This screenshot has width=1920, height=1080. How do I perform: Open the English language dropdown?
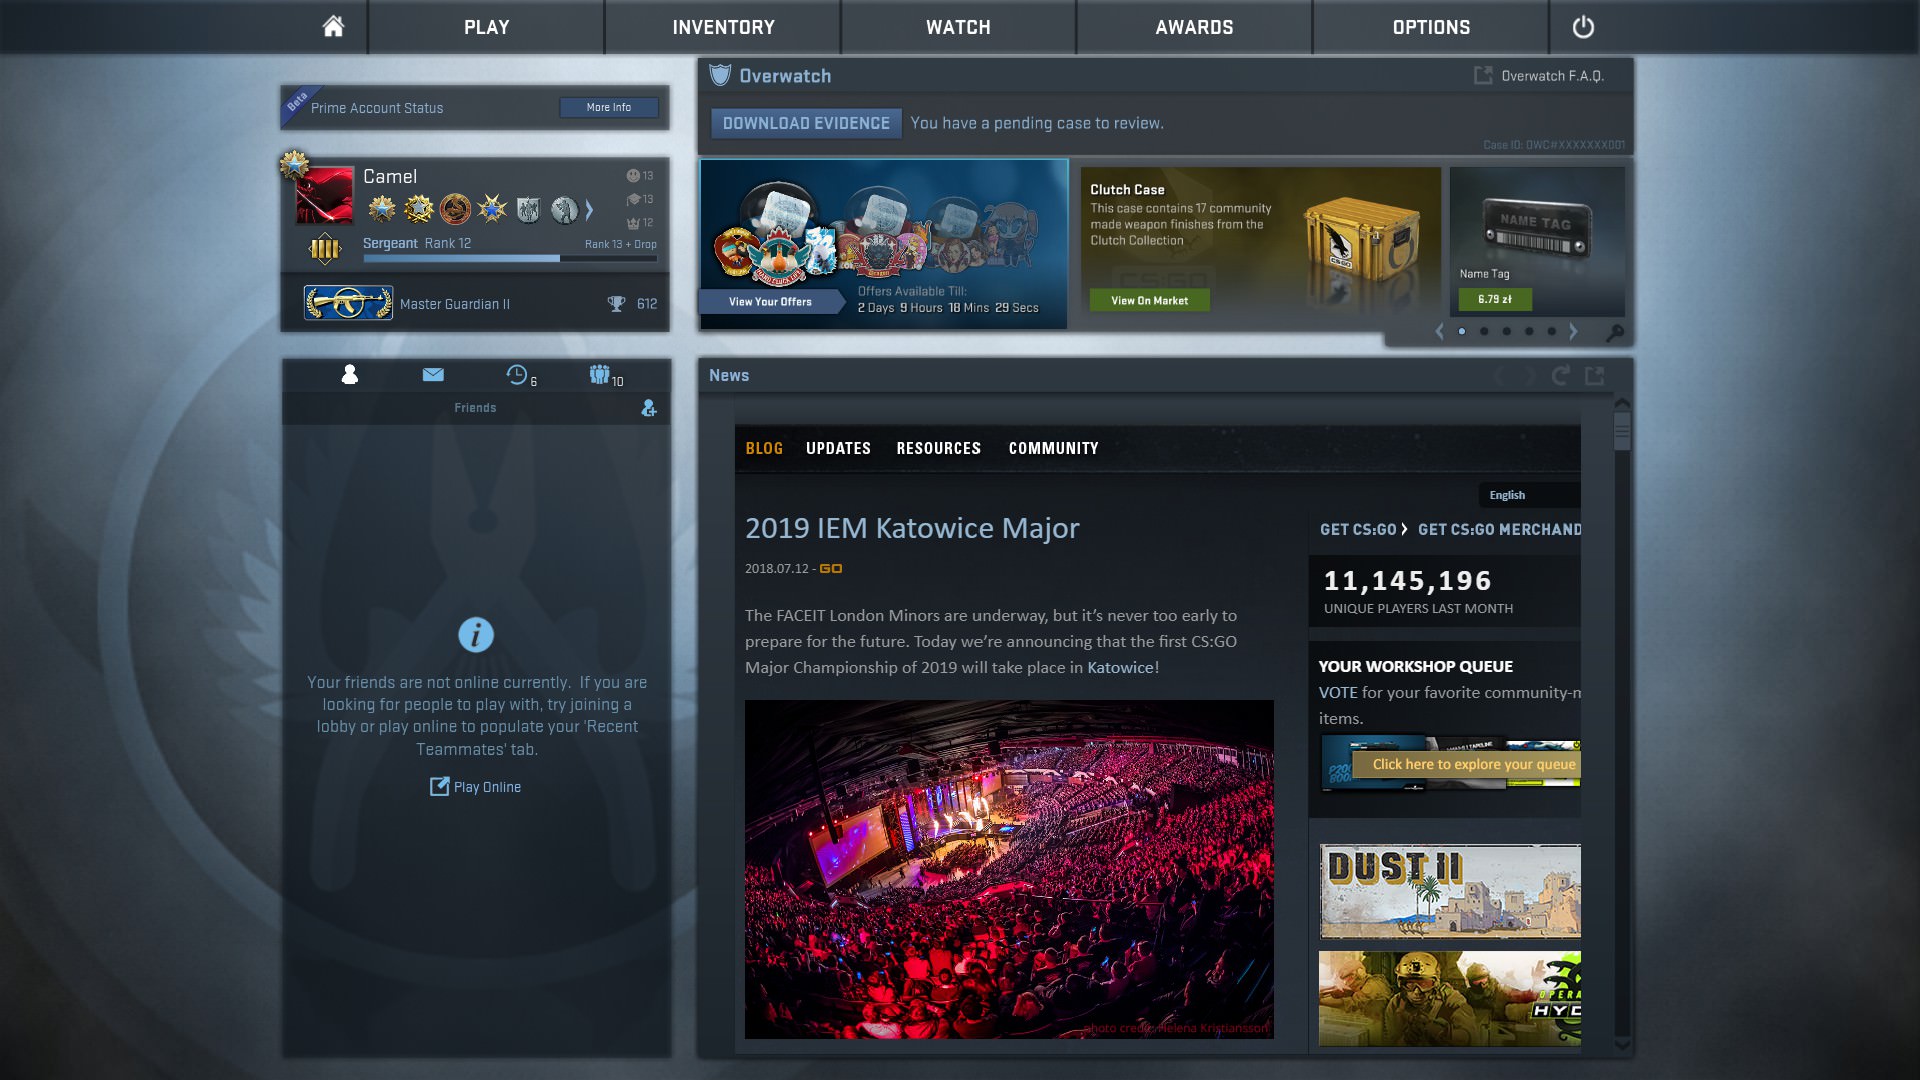[x=1529, y=495]
